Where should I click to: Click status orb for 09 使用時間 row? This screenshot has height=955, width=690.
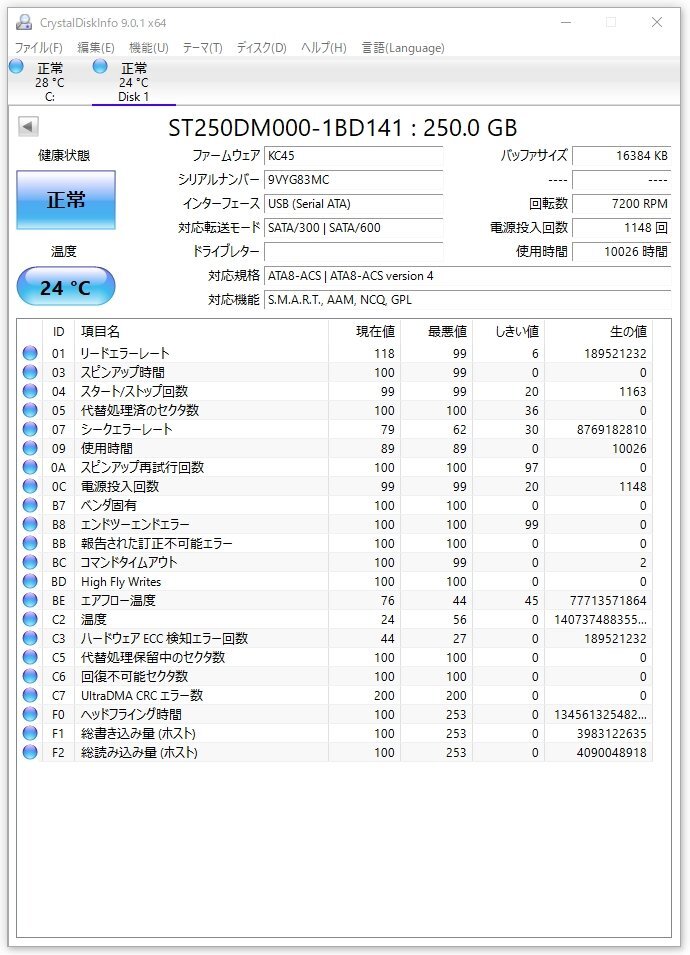pyautogui.click(x=30, y=448)
